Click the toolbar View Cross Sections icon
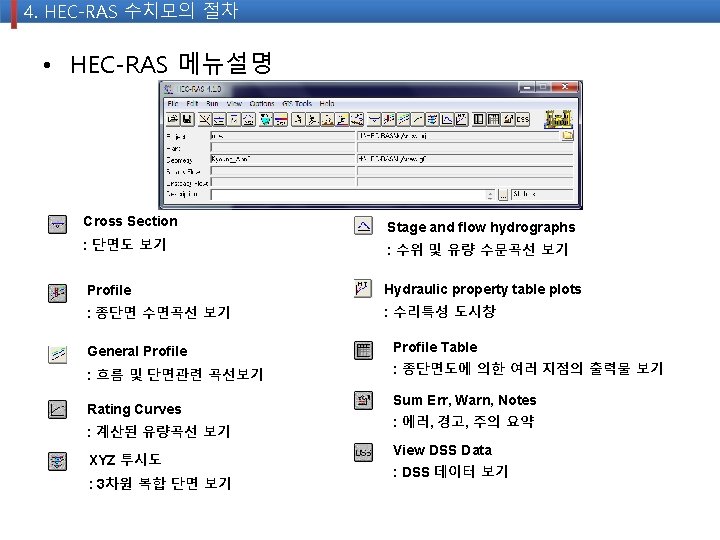The width and height of the screenshot is (720, 540). (374, 120)
